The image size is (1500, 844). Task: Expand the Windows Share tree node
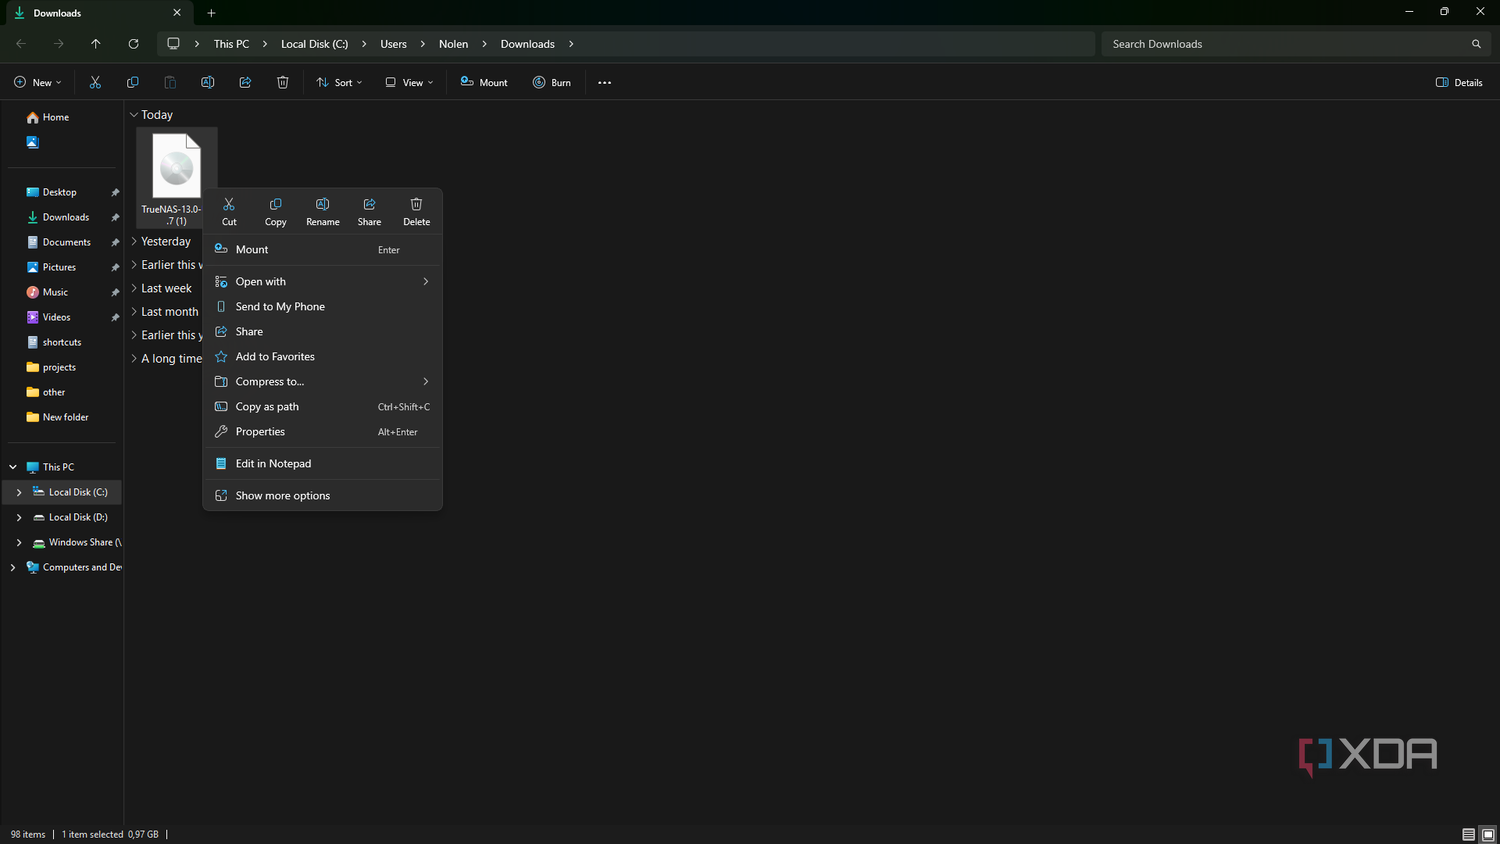[x=19, y=542]
